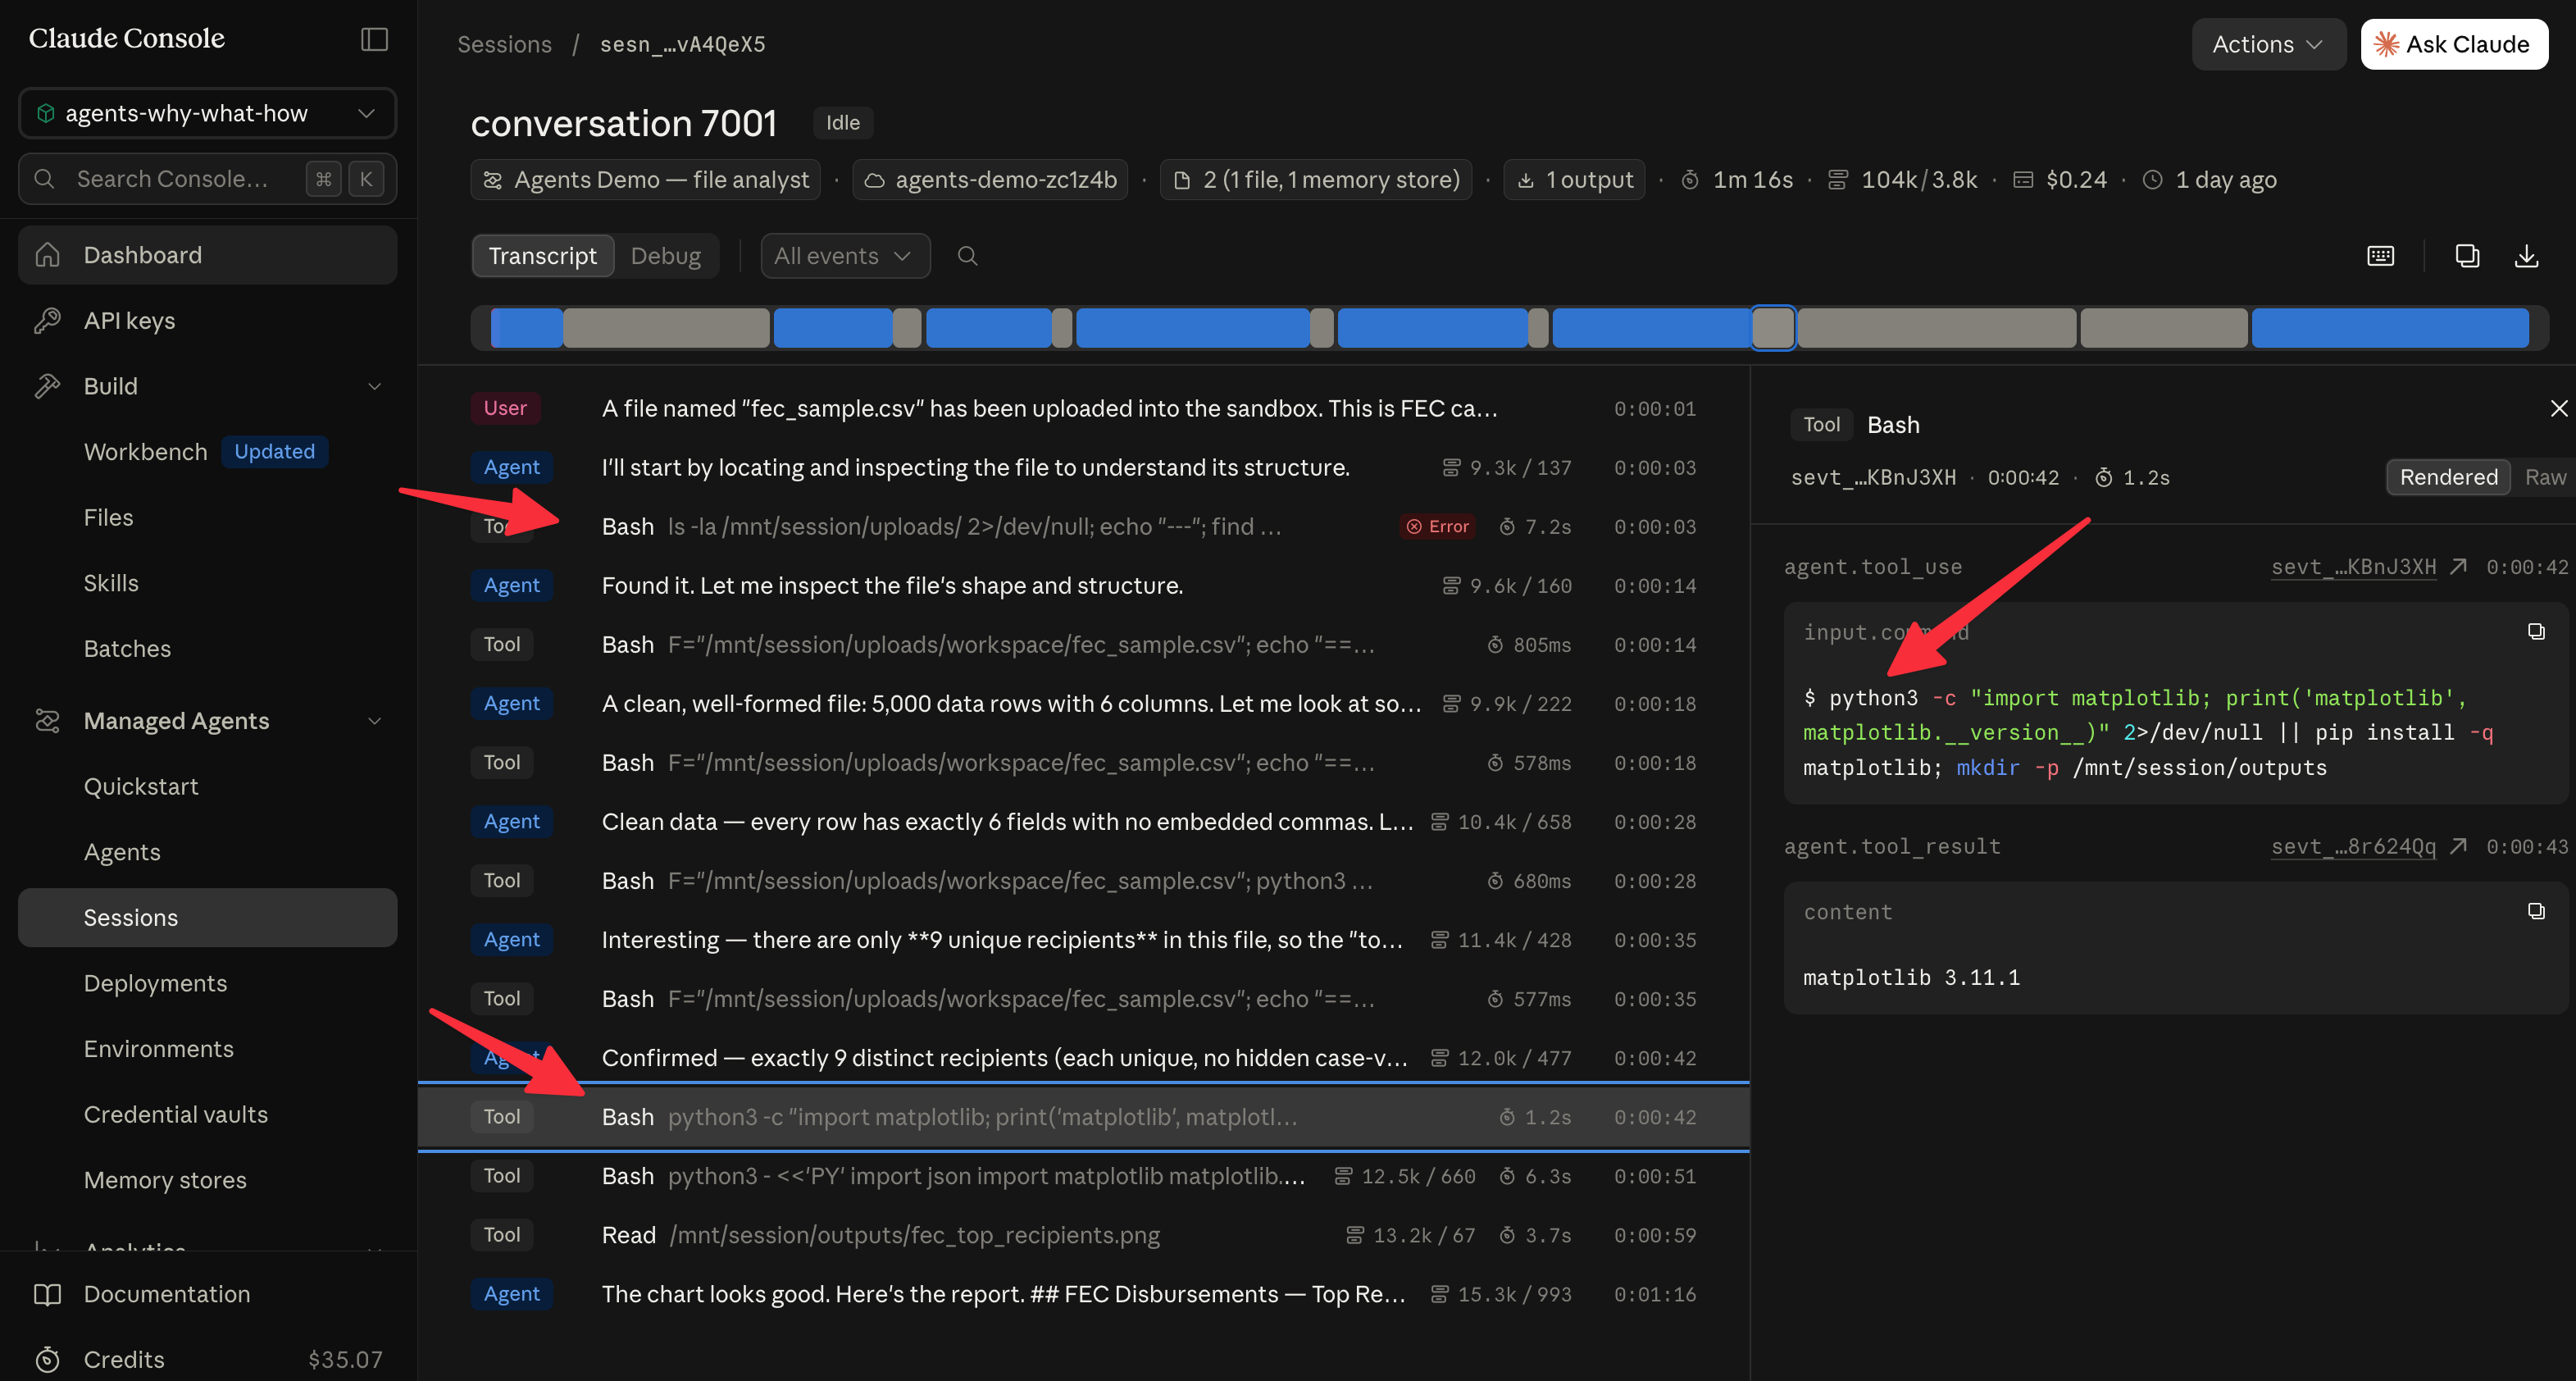
Task: Collapse the Managed Agents section chevron
Action: [374, 720]
